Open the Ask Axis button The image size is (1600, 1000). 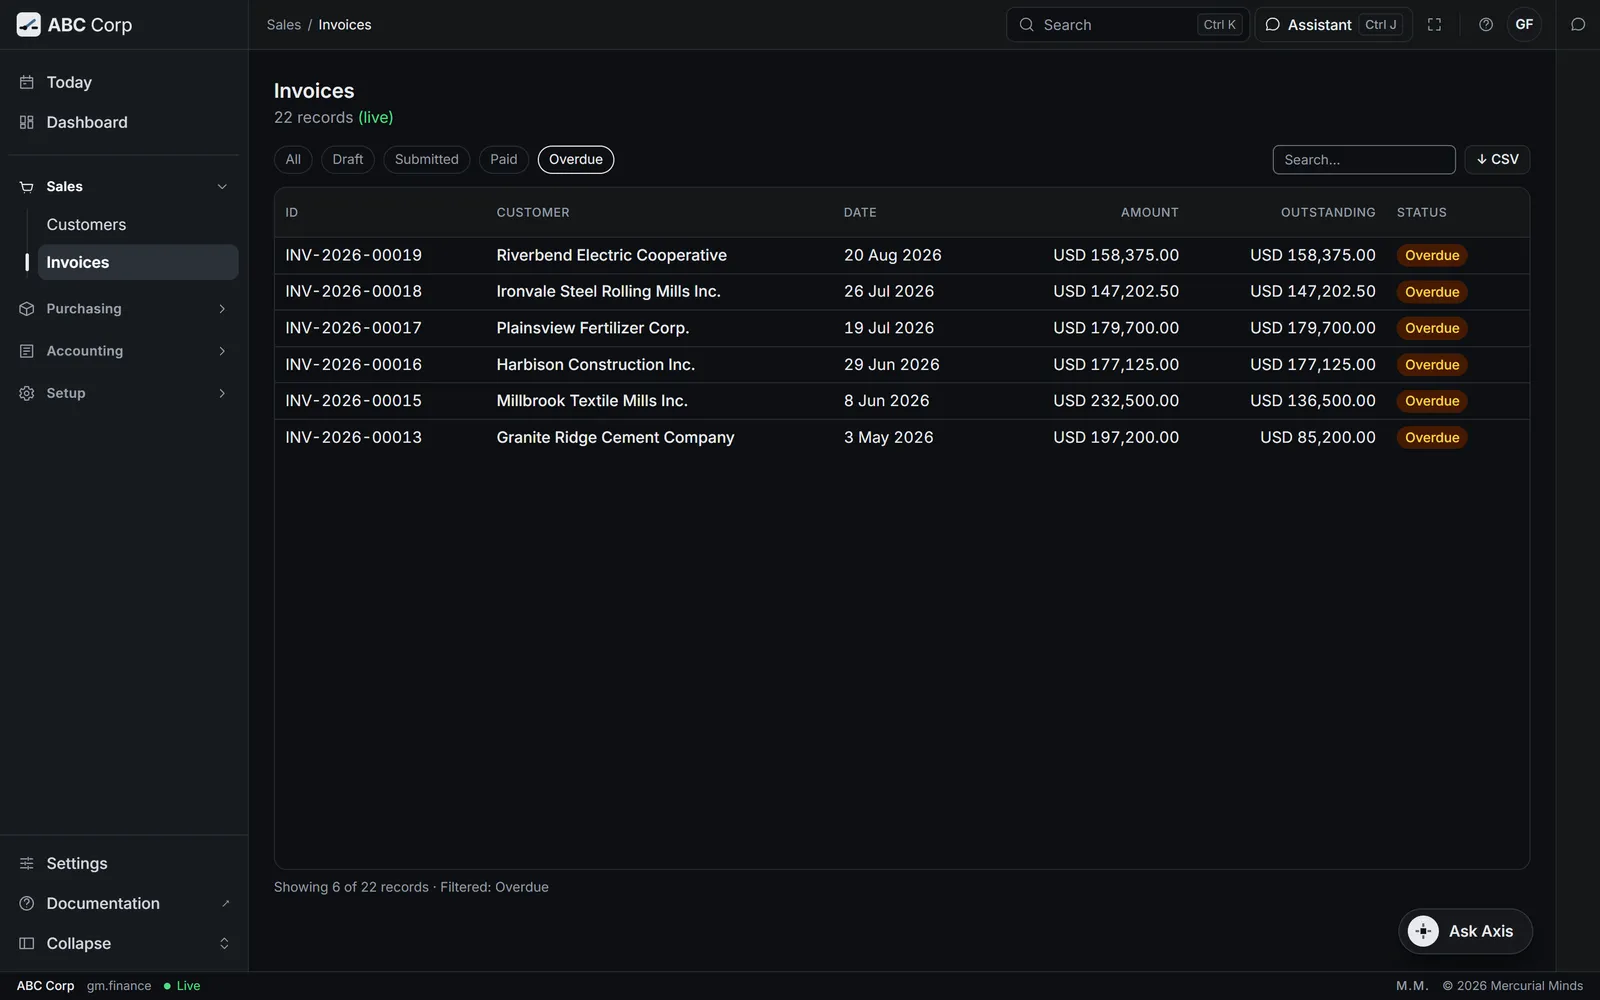pos(1465,931)
